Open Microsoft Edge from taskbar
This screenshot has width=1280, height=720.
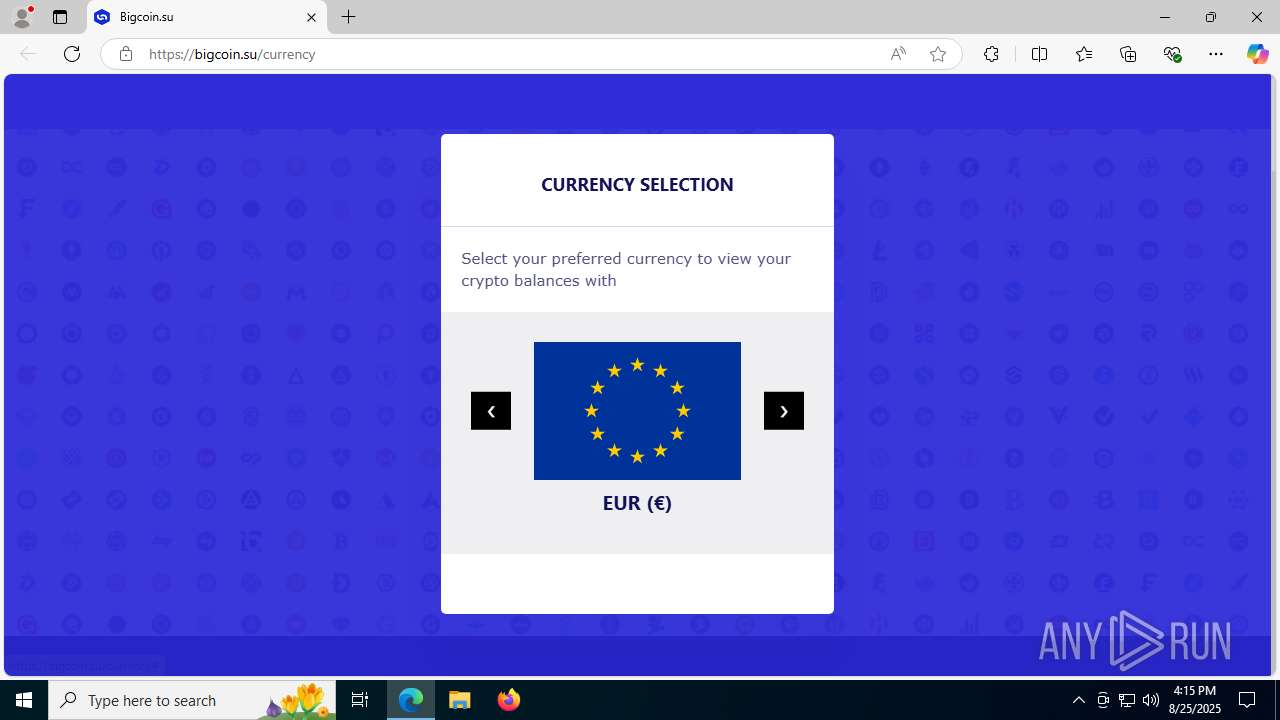(411, 700)
